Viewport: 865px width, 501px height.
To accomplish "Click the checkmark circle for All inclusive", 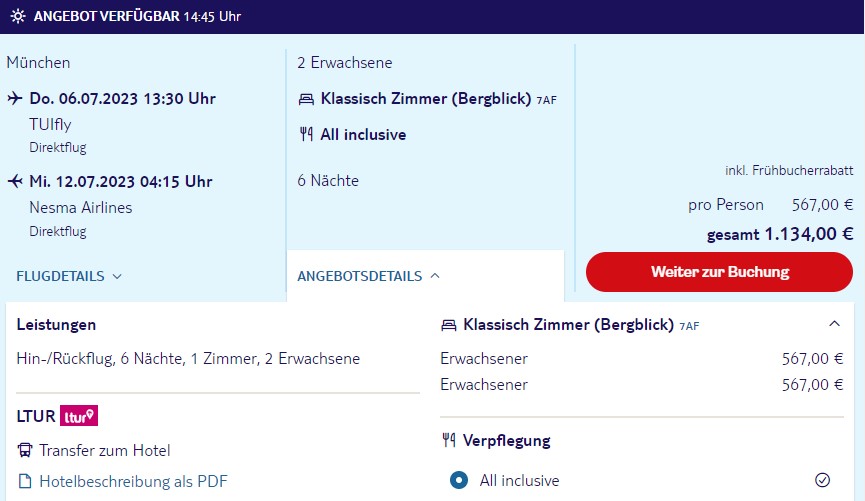I will (x=822, y=480).
